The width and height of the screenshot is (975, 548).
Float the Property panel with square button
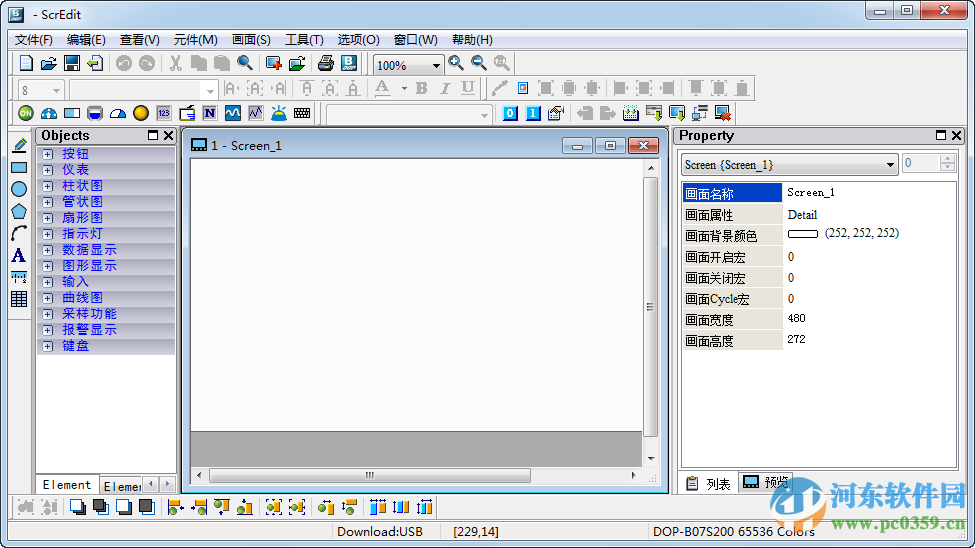[941, 136]
